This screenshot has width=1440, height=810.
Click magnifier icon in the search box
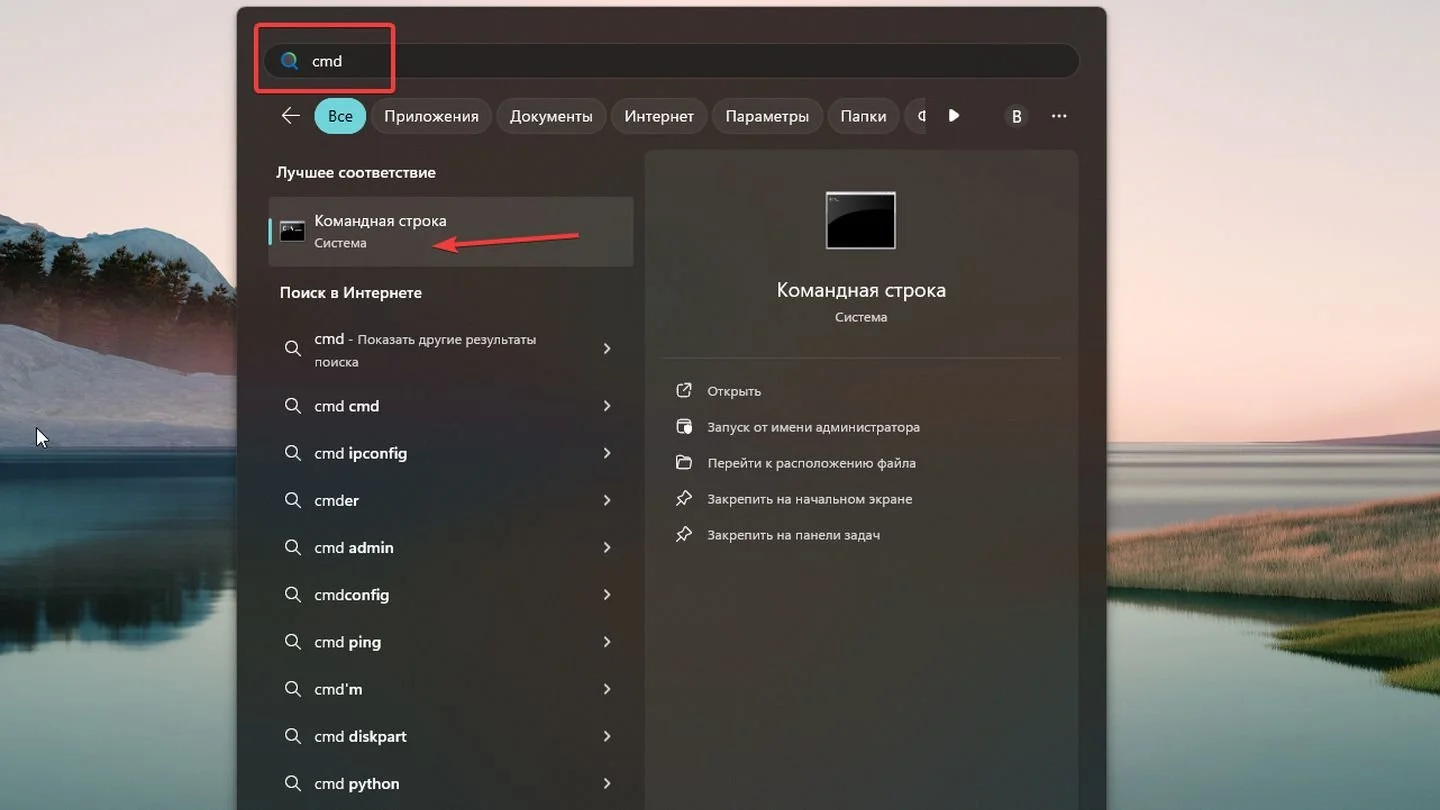tap(290, 61)
